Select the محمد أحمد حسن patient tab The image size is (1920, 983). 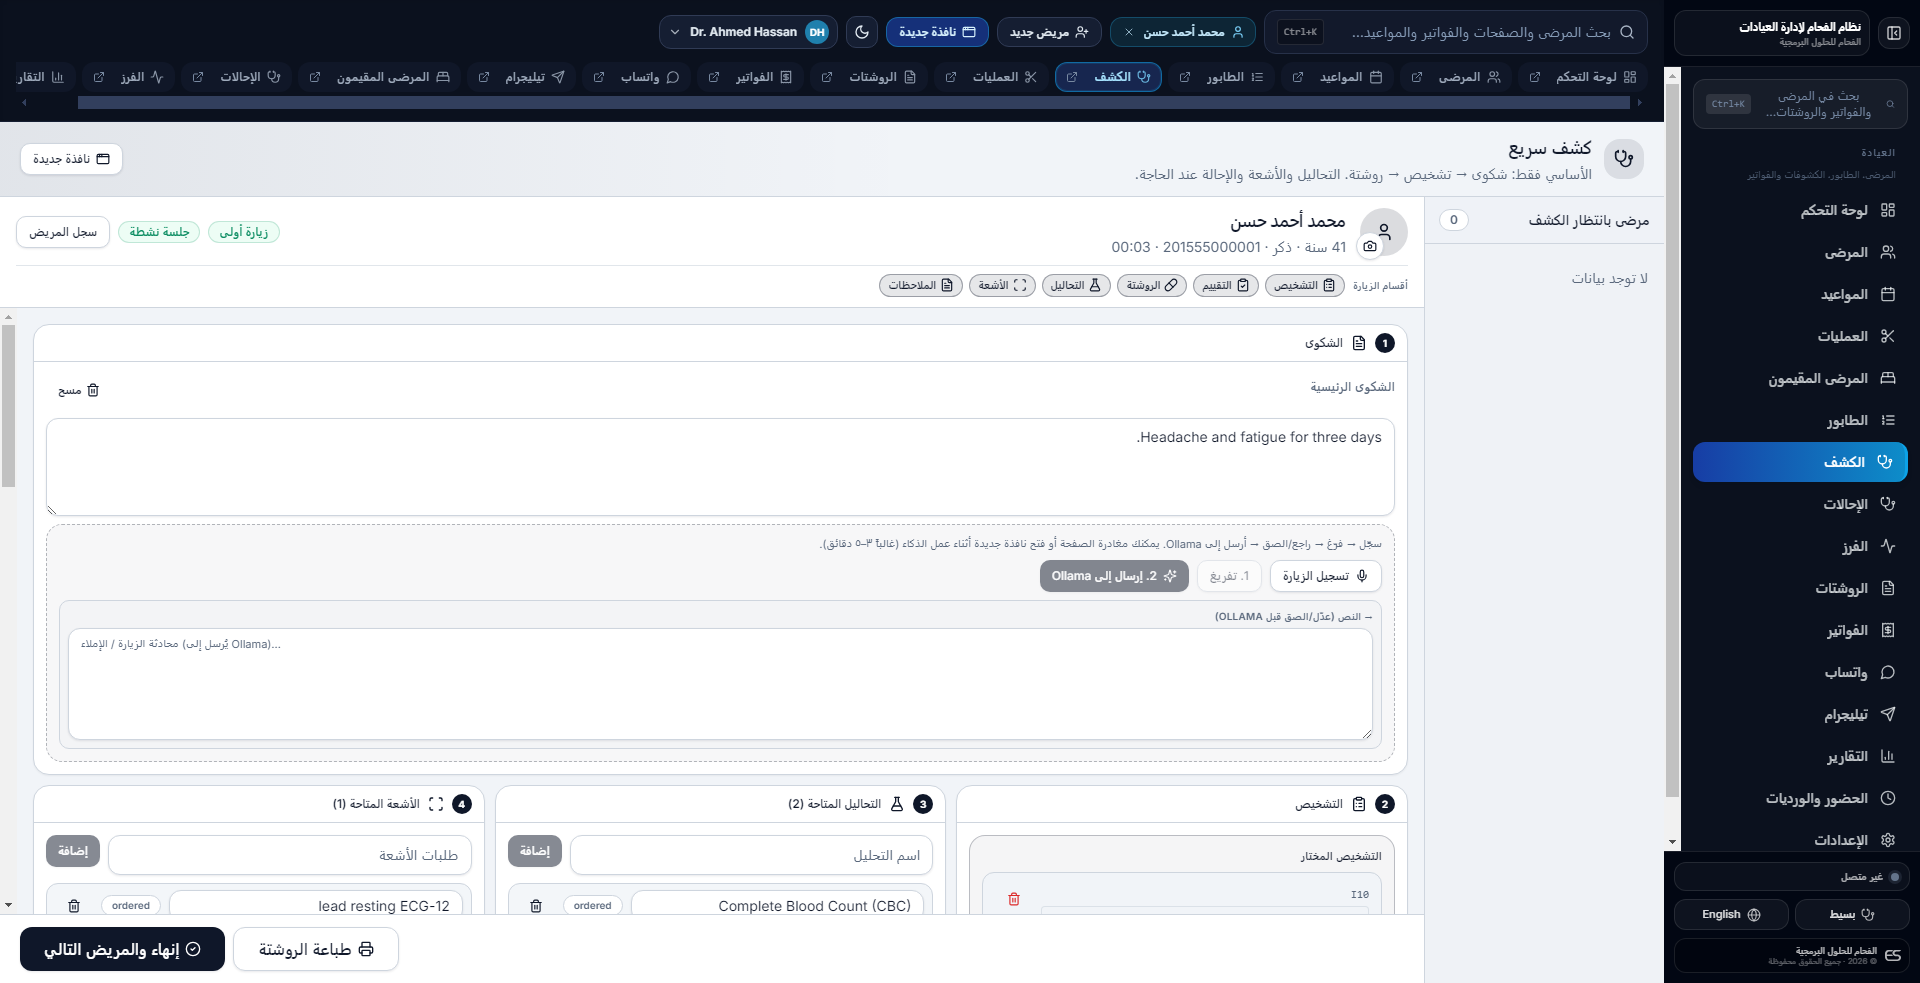coord(1183,32)
